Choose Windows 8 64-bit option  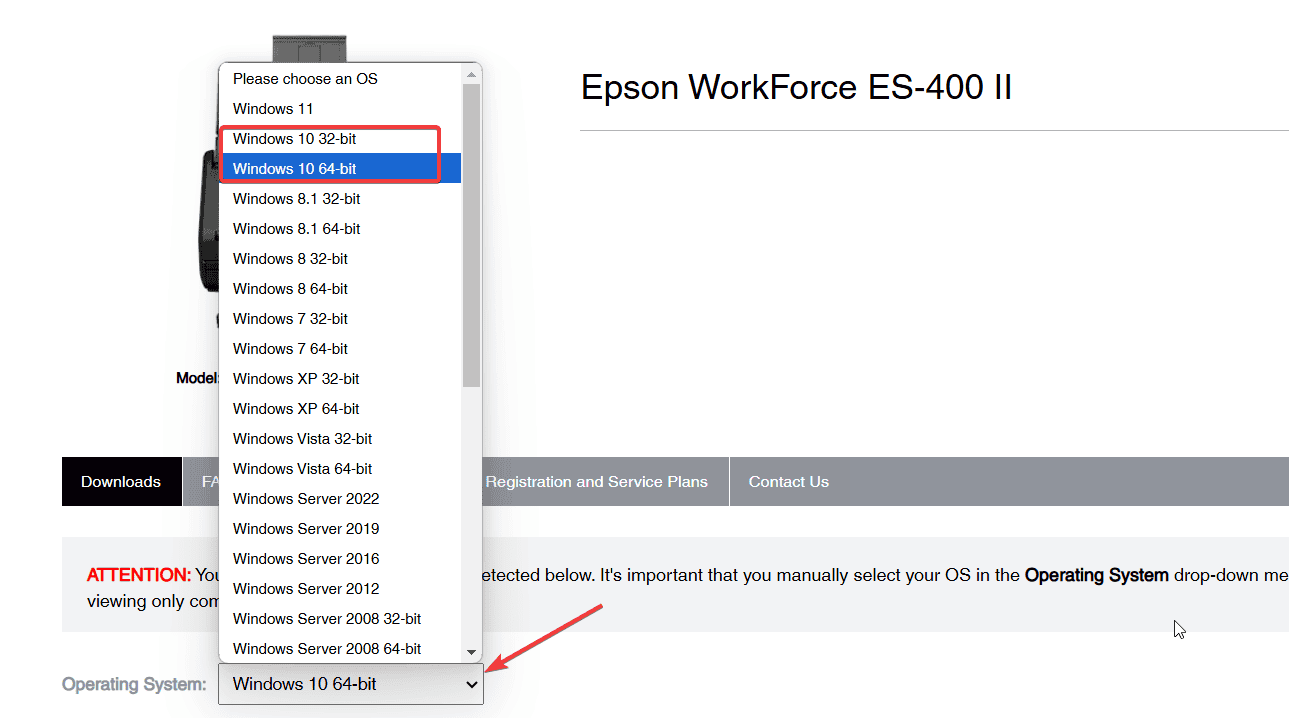coord(341,289)
